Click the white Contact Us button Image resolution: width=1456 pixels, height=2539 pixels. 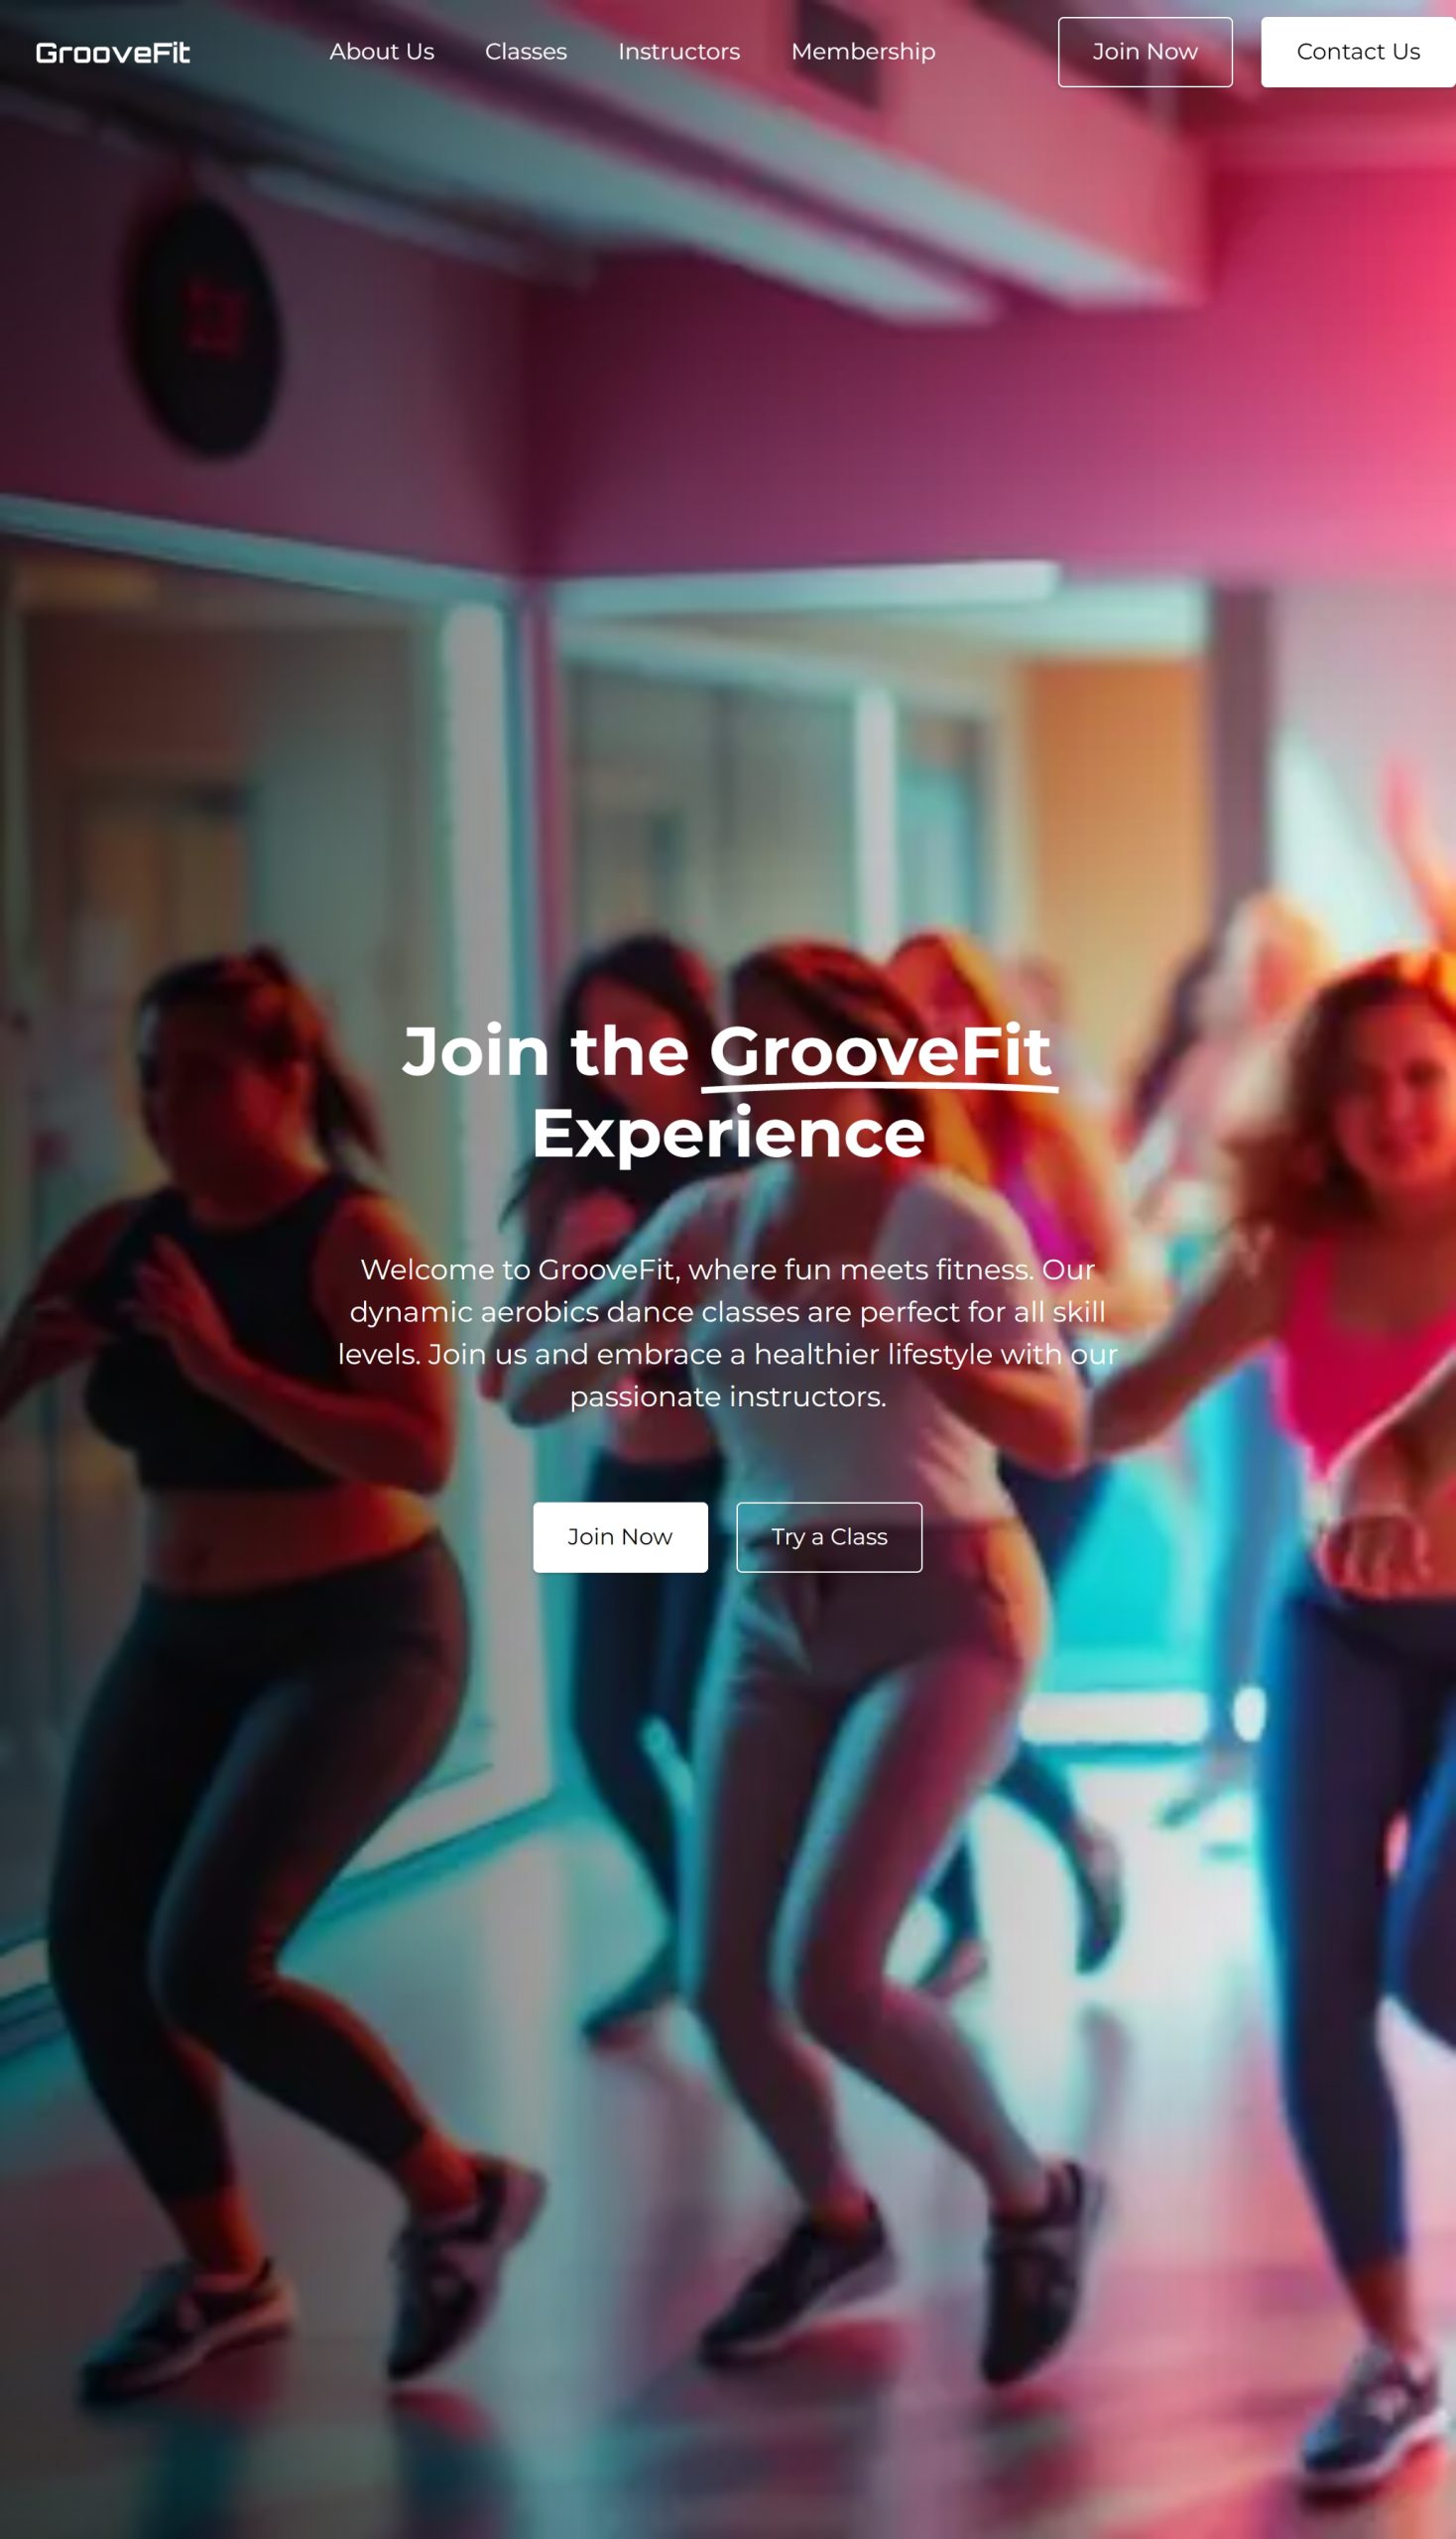click(x=1358, y=52)
